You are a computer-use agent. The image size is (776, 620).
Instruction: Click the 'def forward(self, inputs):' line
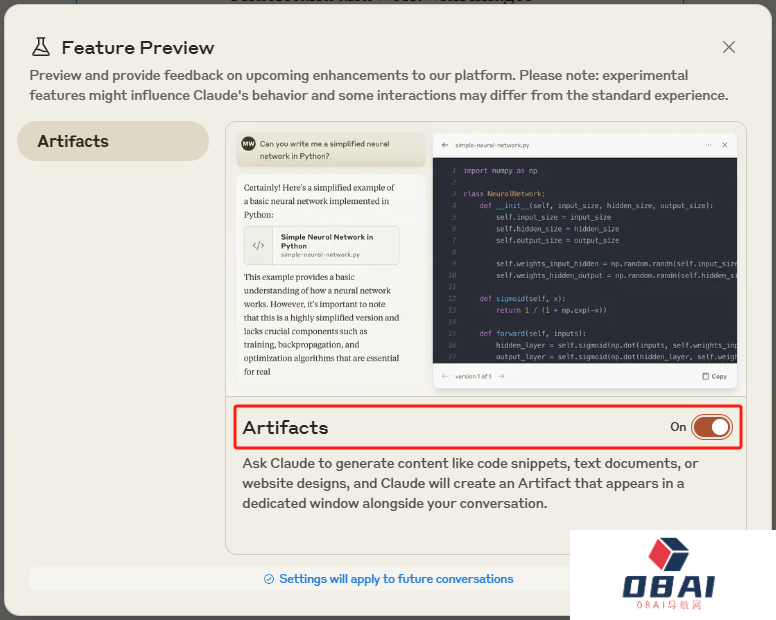point(533,333)
